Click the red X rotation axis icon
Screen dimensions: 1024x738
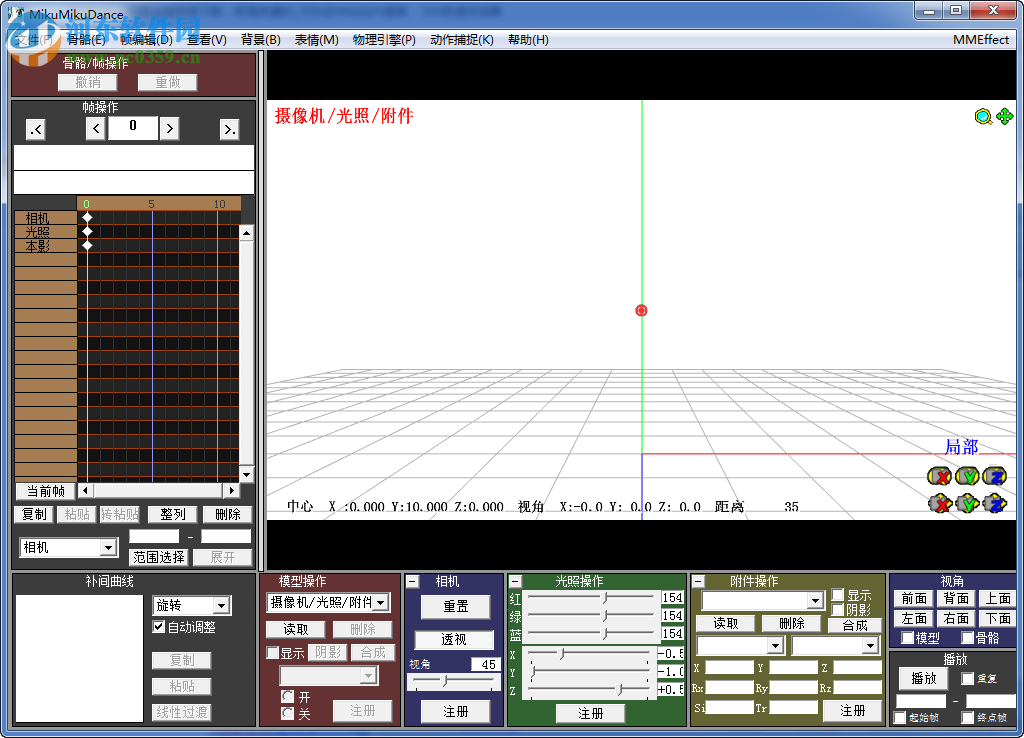pos(940,476)
